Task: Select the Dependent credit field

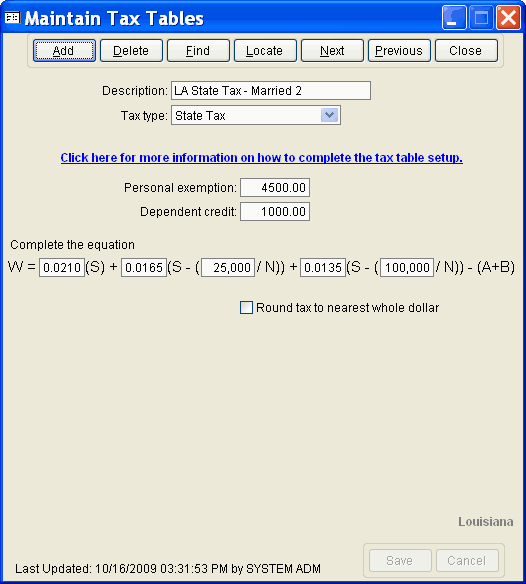Action: (275, 212)
